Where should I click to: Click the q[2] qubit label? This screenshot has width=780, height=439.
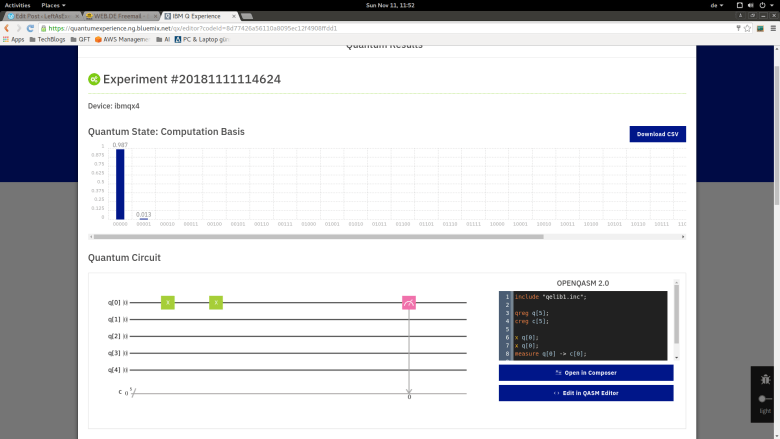(x=114, y=336)
